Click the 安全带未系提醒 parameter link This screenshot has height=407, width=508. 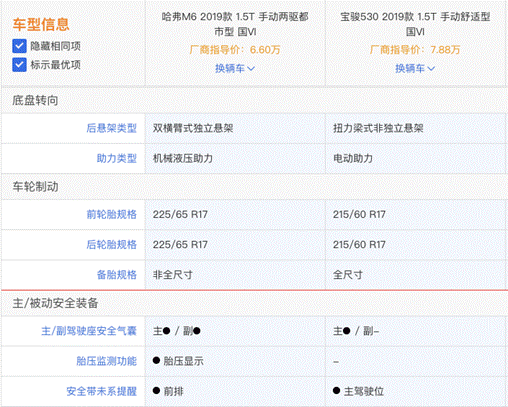point(101,391)
